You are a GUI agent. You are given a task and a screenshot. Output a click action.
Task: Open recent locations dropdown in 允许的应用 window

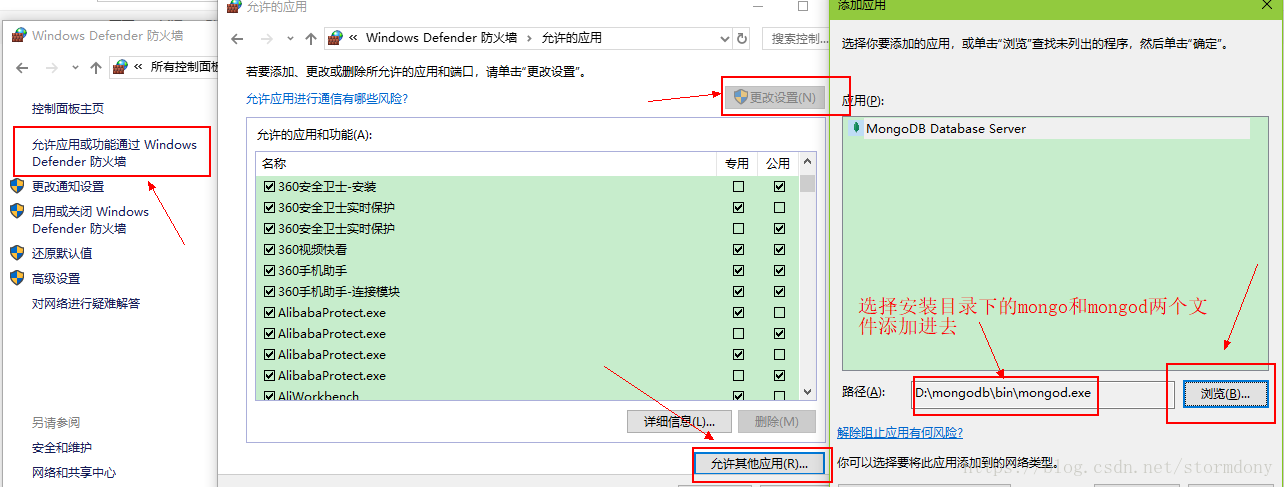click(290, 39)
